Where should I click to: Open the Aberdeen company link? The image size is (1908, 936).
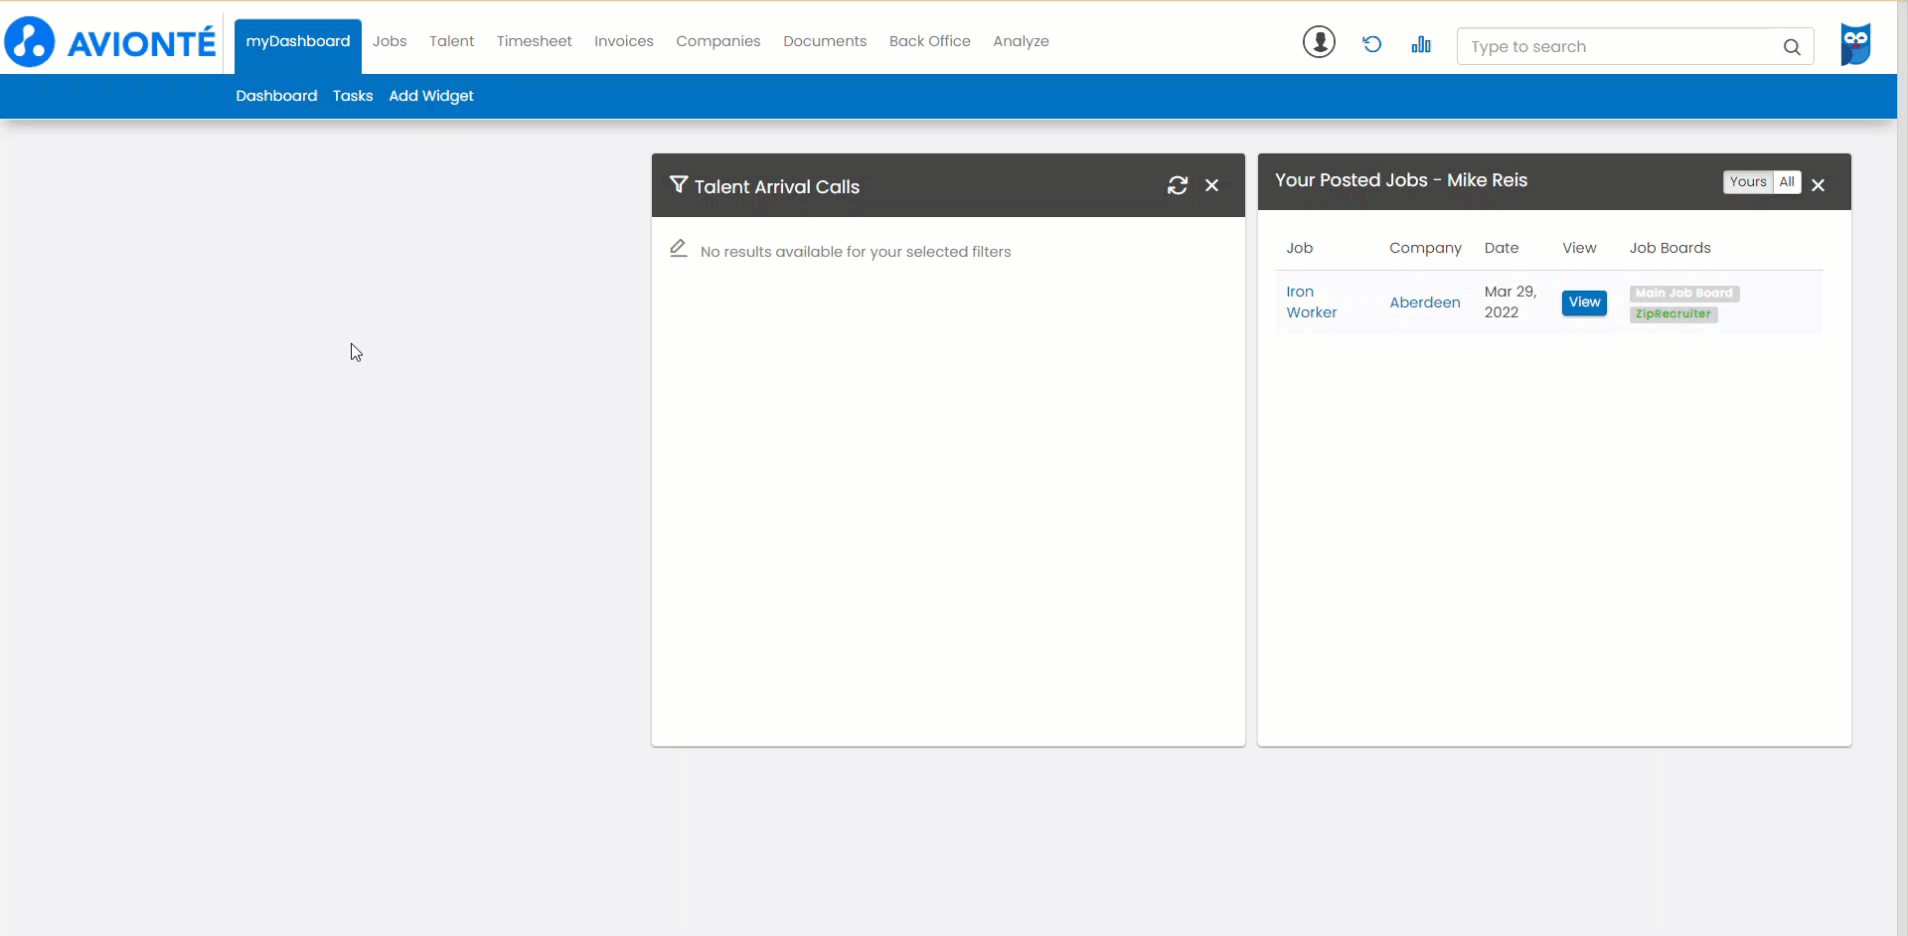tap(1425, 302)
